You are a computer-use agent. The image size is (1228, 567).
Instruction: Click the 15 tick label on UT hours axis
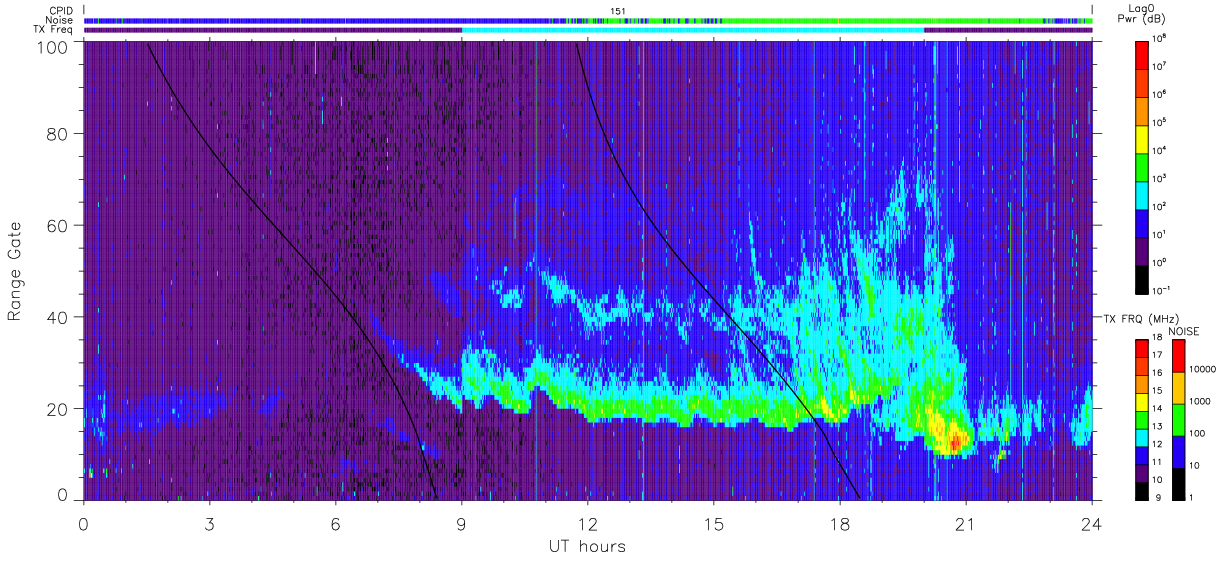coord(714,523)
